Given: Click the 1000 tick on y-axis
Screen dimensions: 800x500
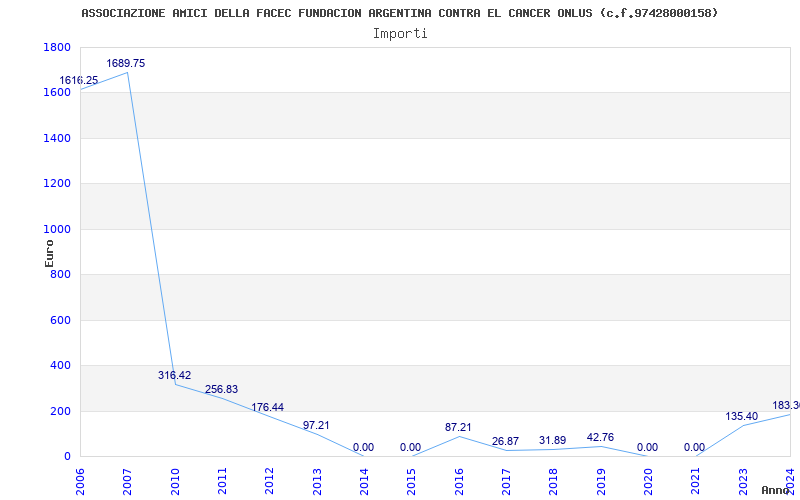Looking at the screenshot, I should coord(57,229).
